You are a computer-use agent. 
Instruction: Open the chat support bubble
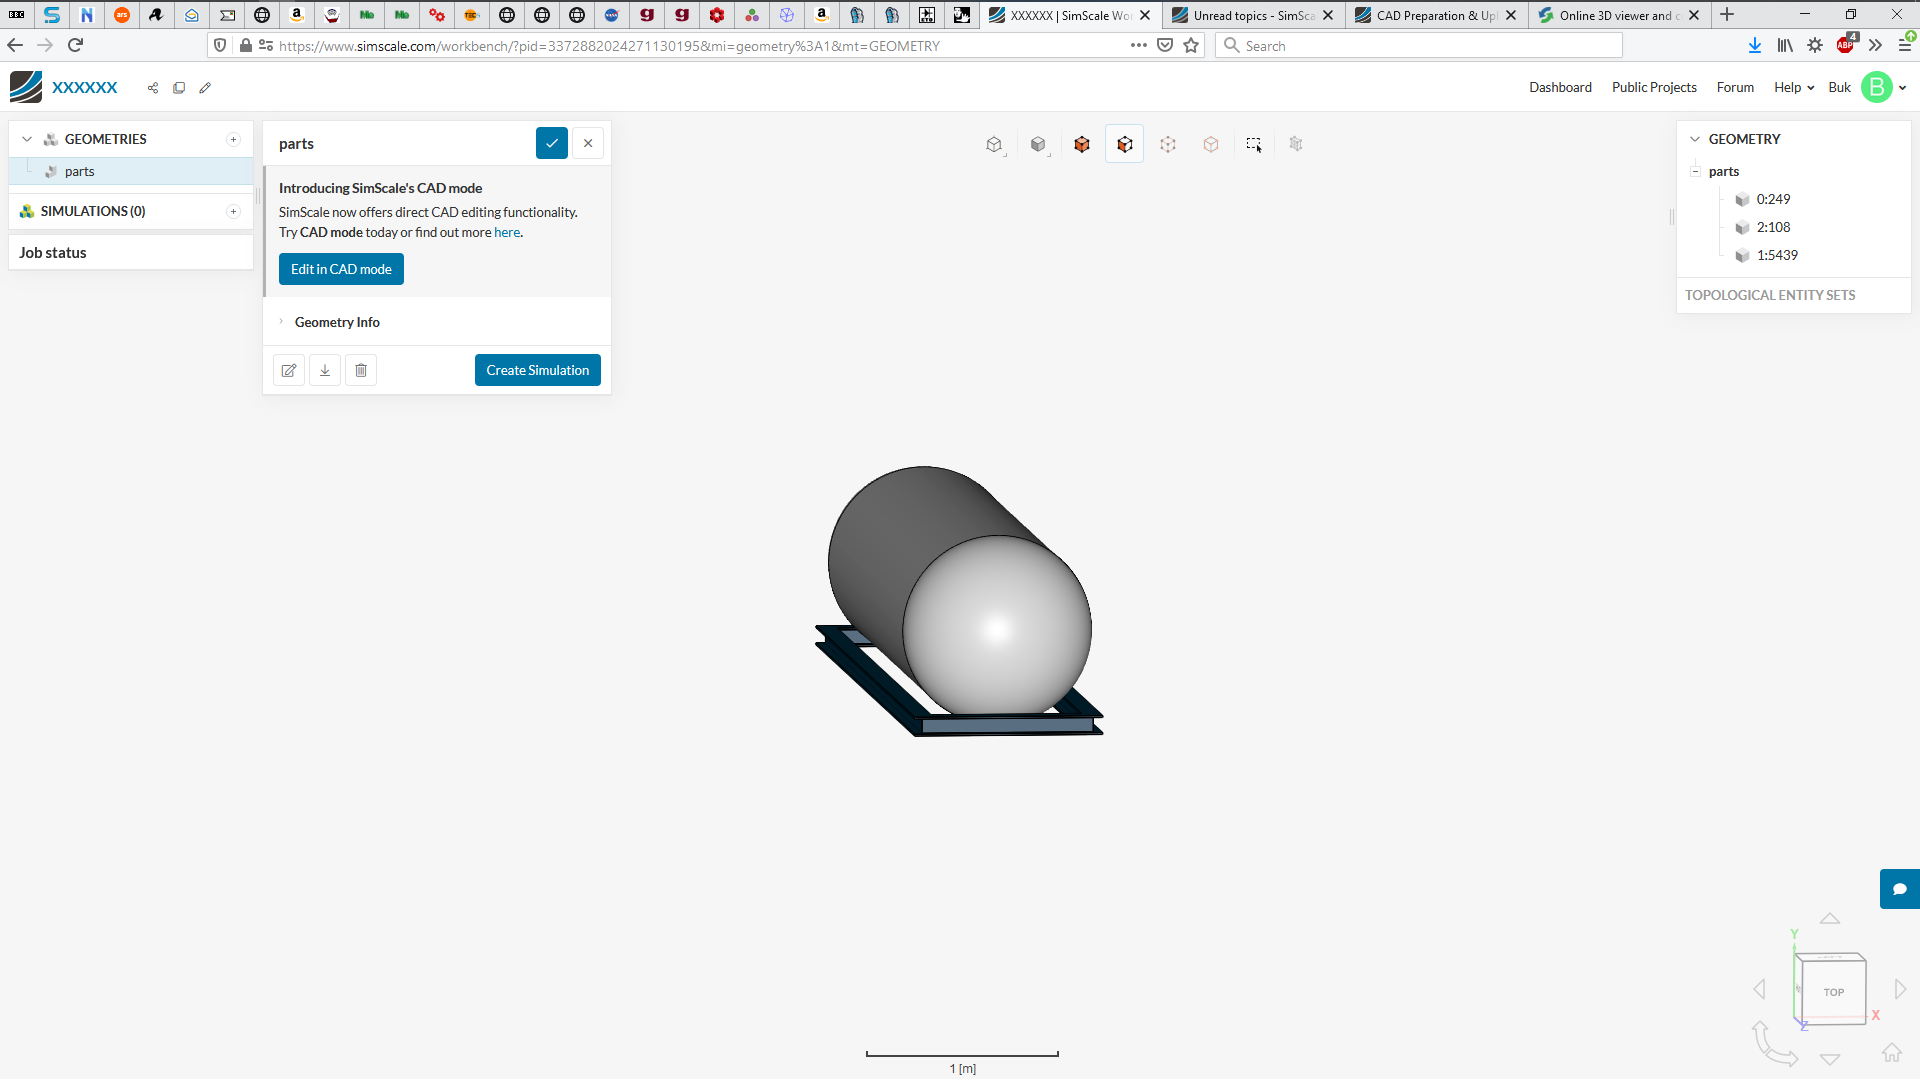(1899, 889)
